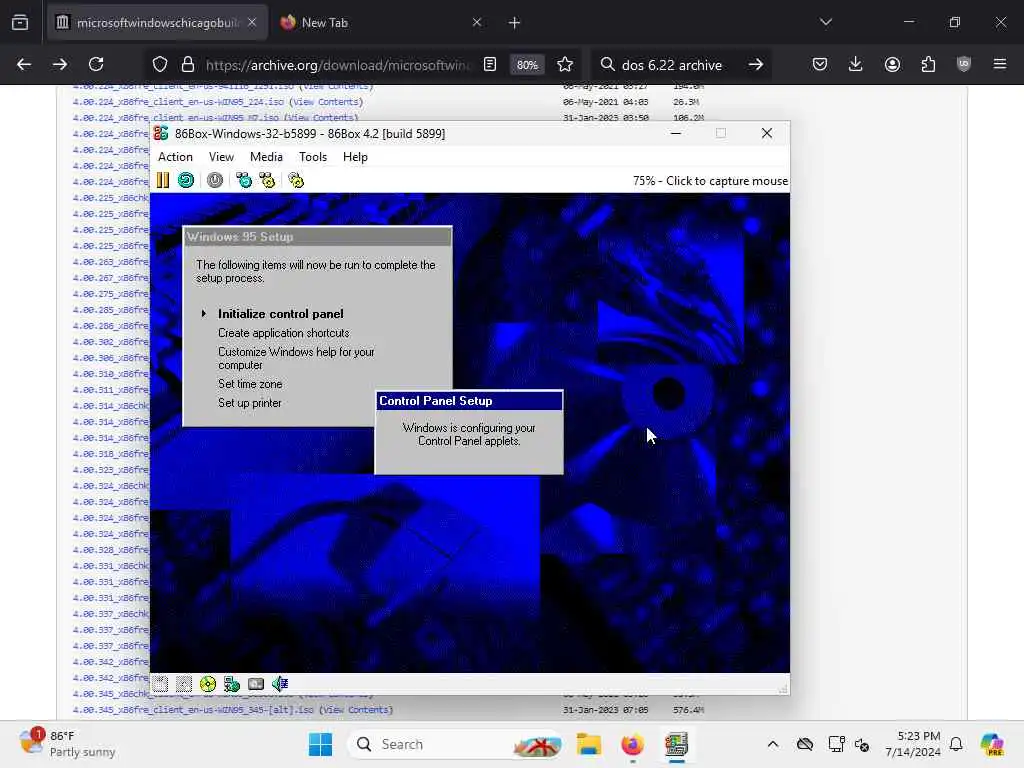
Task: Open the 86Box Help menu
Action: [x=355, y=157]
